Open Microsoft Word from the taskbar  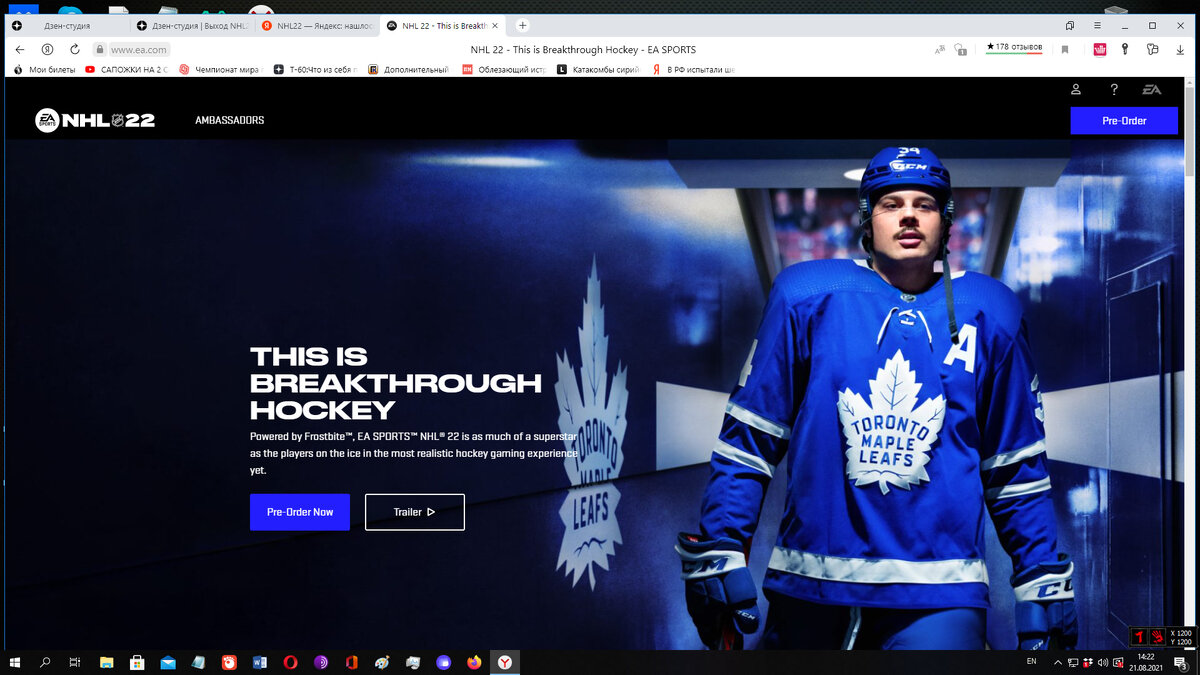point(260,662)
